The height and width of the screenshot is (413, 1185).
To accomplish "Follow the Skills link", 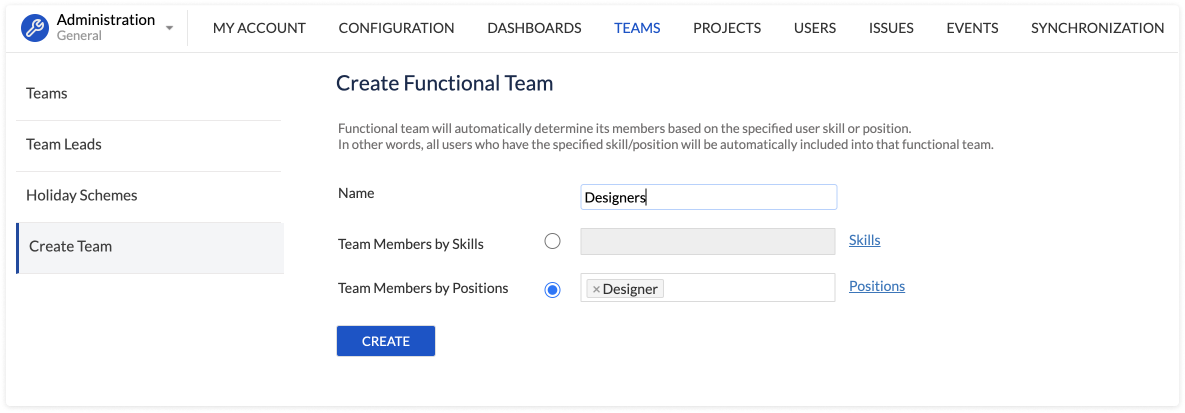I will point(864,240).
